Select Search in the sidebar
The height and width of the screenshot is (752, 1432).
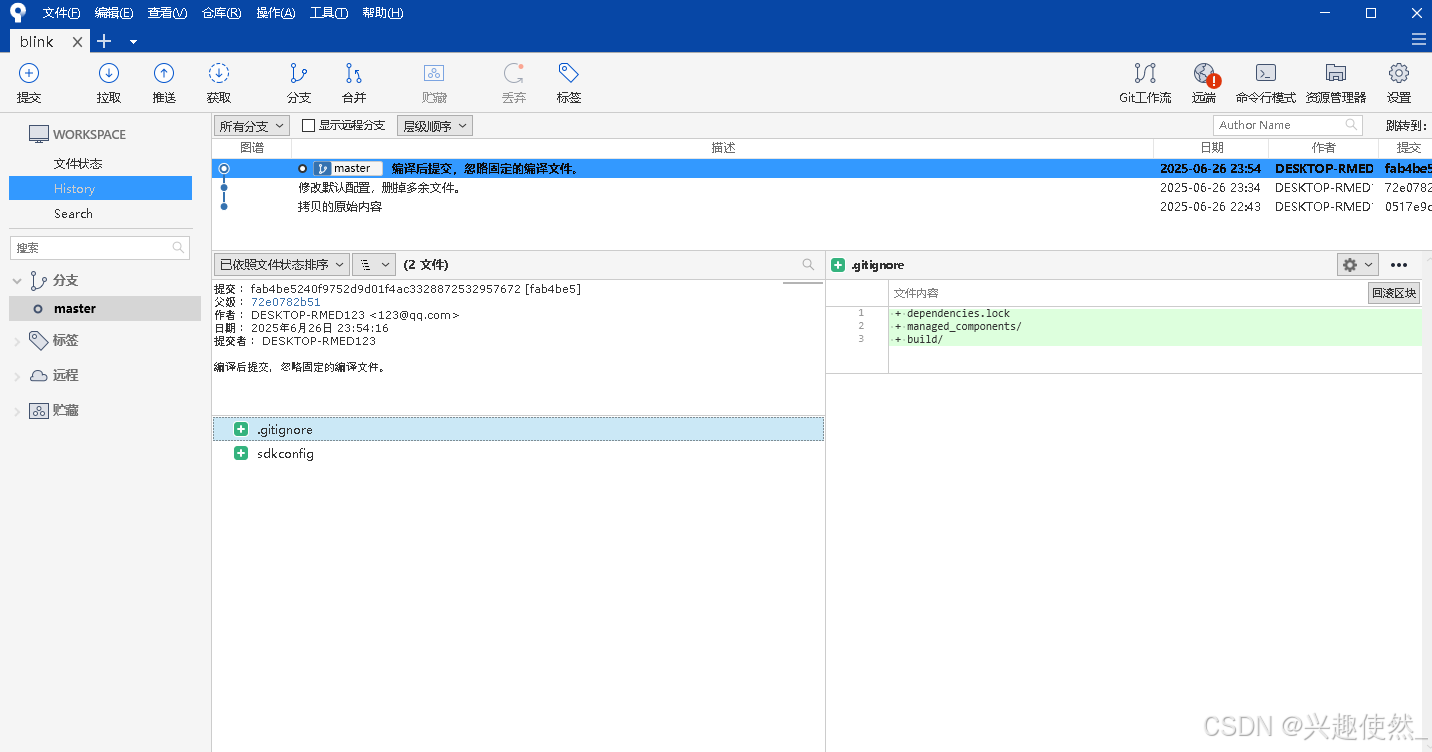tap(73, 214)
